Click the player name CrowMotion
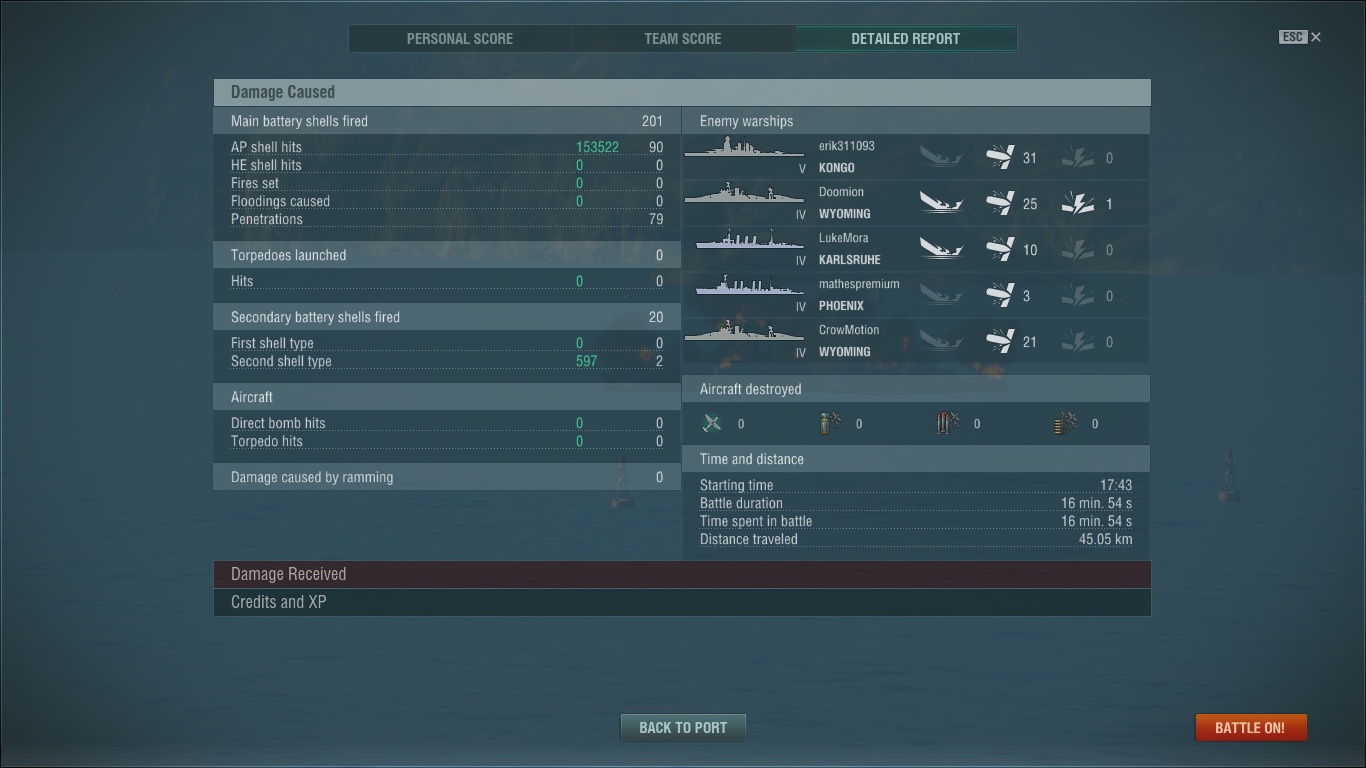This screenshot has width=1366, height=768. pos(849,330)
